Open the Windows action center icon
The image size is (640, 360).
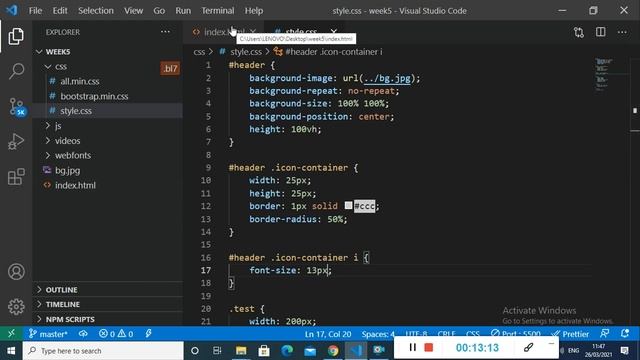click(624, 350)
